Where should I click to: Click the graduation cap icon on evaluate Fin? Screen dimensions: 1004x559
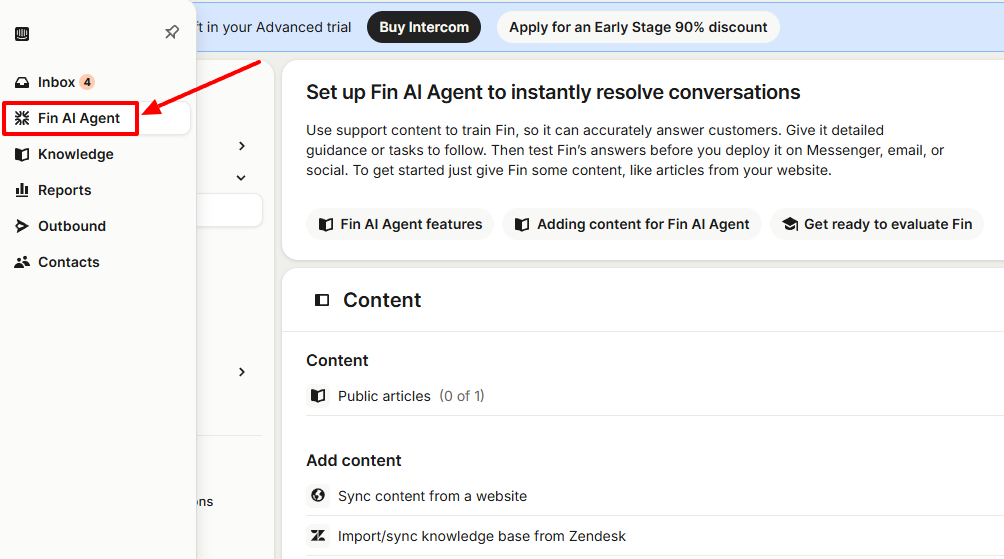(x=790, y=224)
